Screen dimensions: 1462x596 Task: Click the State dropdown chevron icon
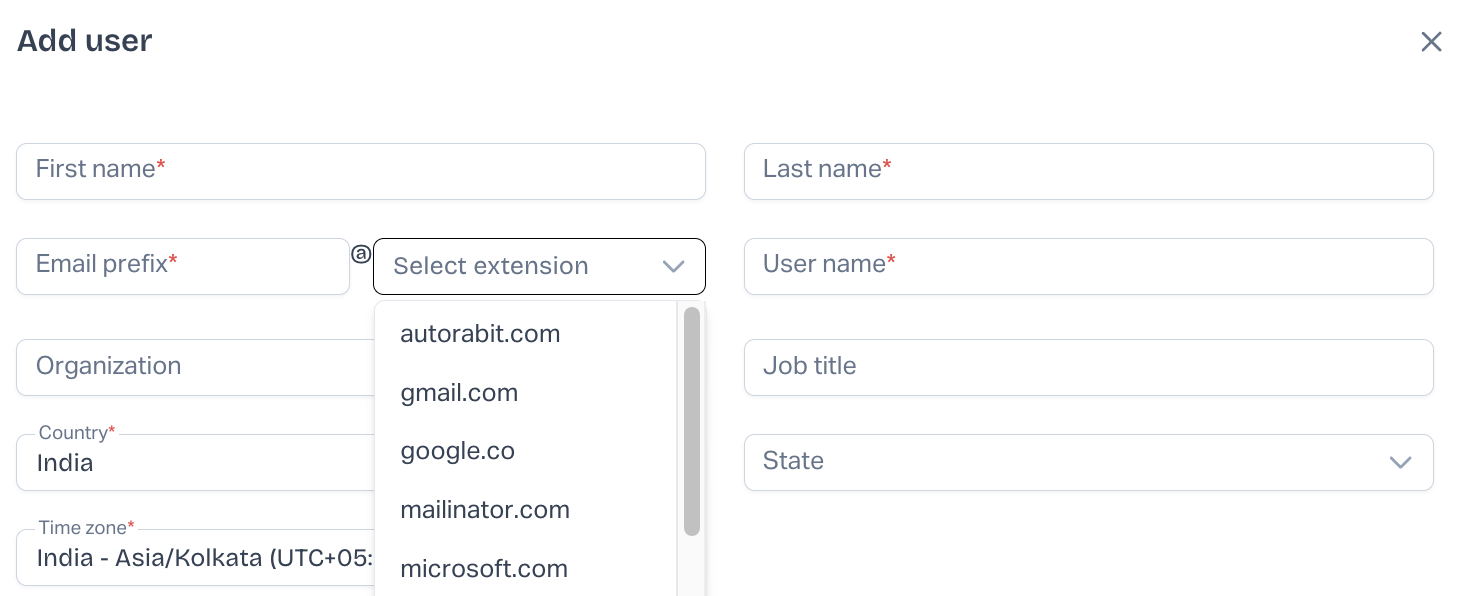(1400, 462)
